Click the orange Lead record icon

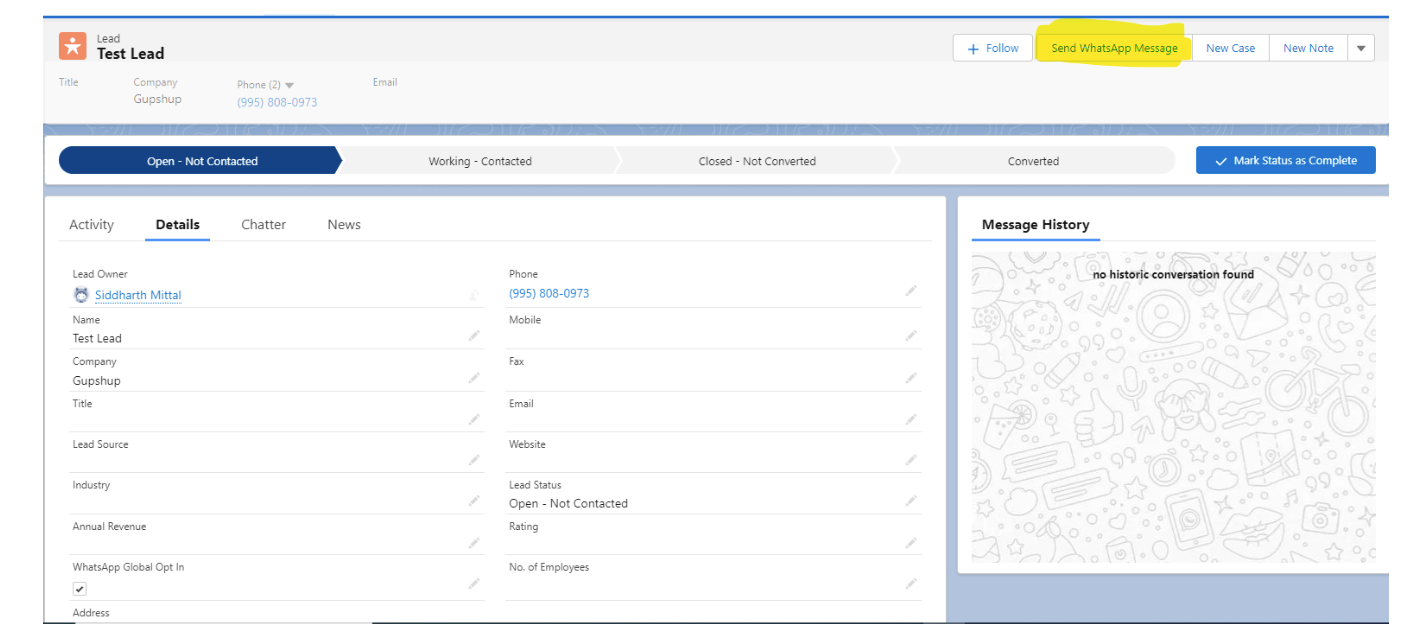(72, 46)
